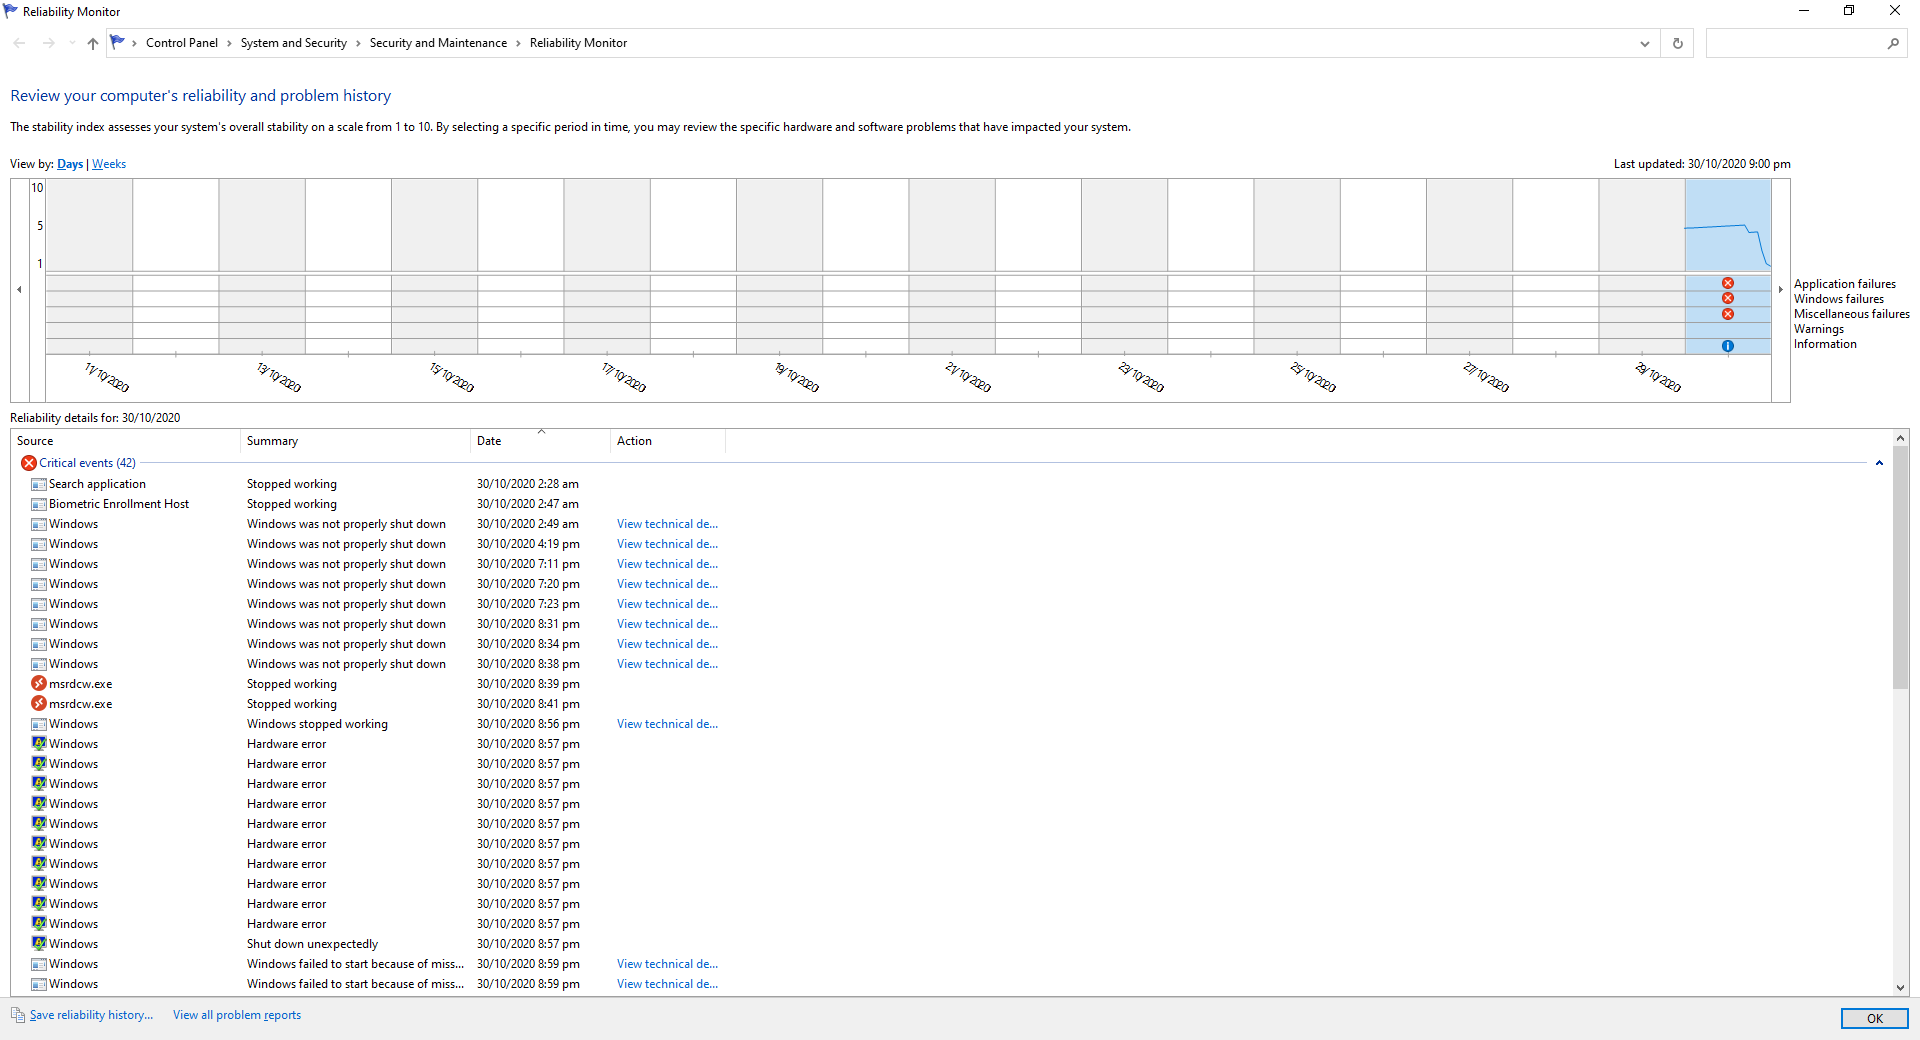Sort the list by the Summary column
The width and height of the screenshot is (1920, 1040).
(355, 441)
